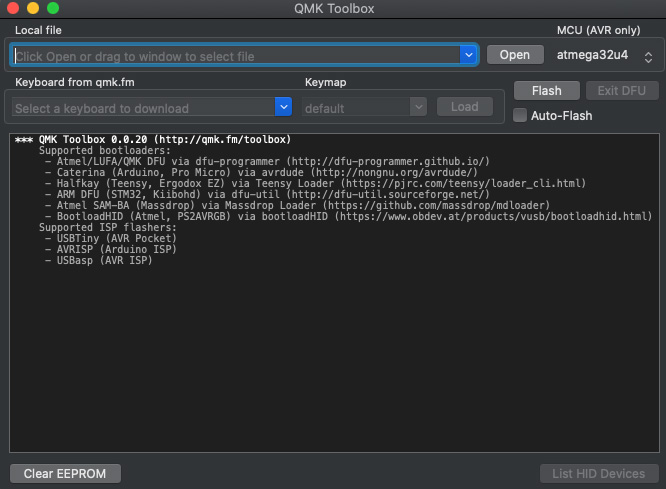Screen dimensions: 666x489
Task: Click the Local file label
Action: tap(38, 30)
